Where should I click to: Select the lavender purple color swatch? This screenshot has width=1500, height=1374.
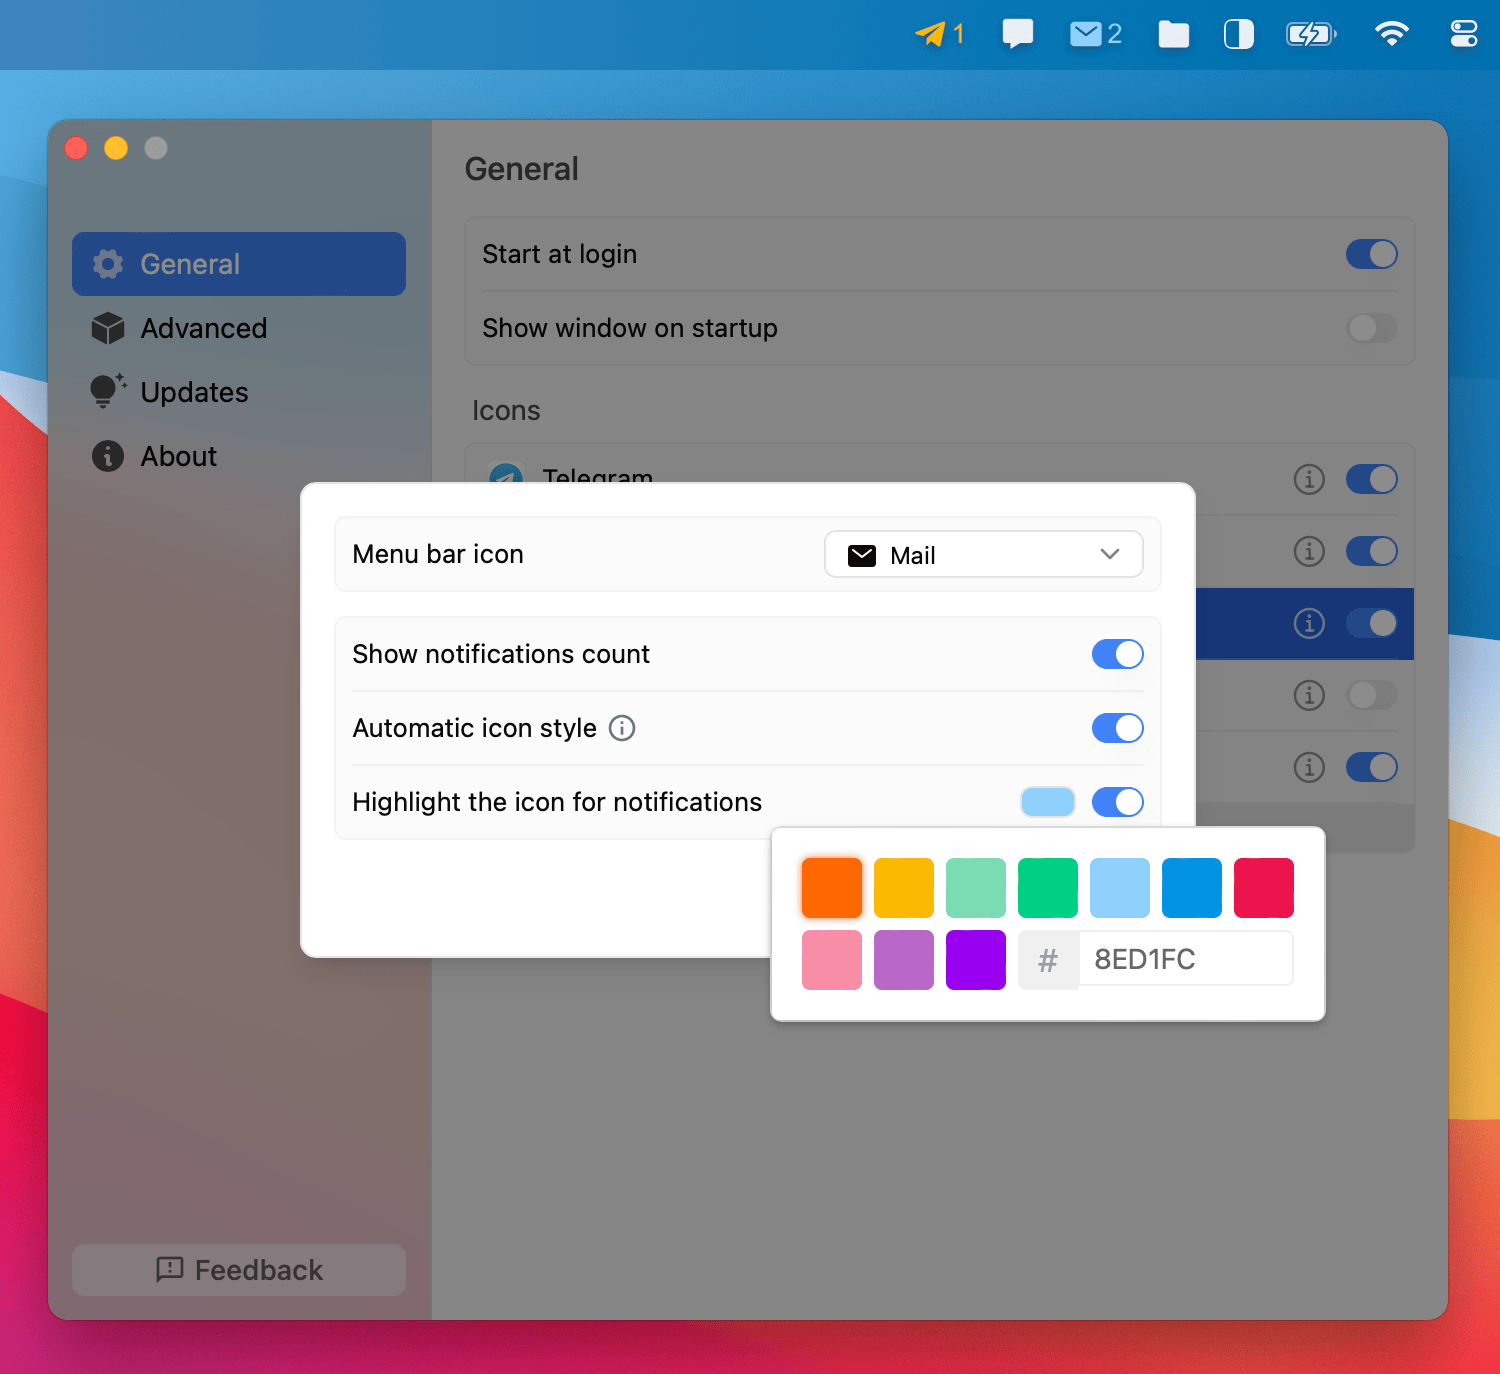click(904, 960)
